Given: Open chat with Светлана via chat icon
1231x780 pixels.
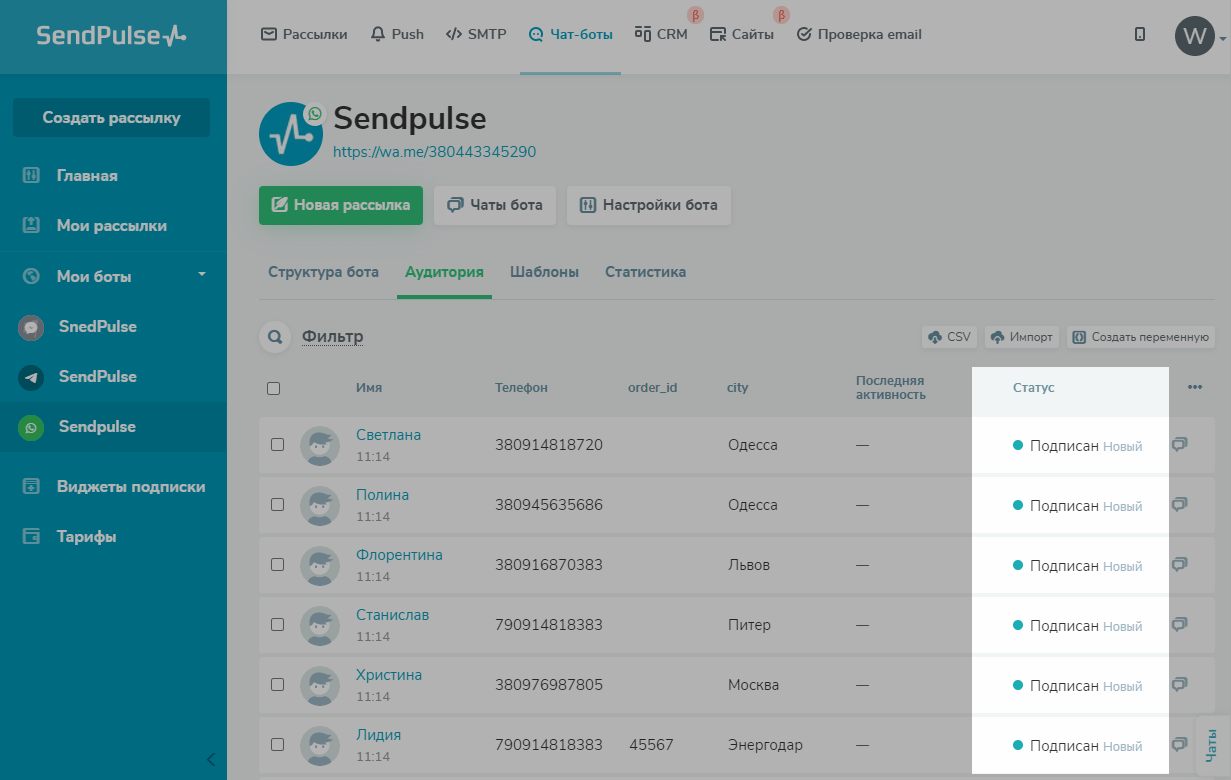Looking at the screenshot, I should point(1179,445).
